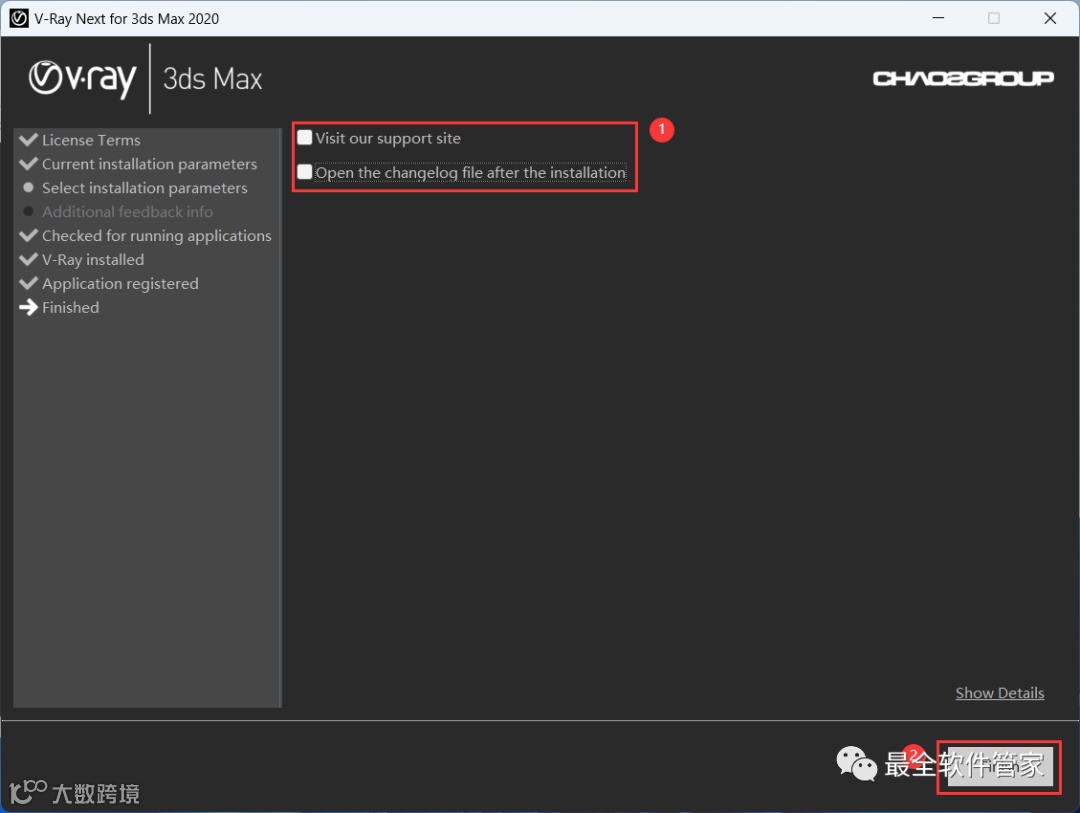Click the checkmark beside Current installation parameters
Viewport: 1080px width, 813px height.
[x=28, y=163]
